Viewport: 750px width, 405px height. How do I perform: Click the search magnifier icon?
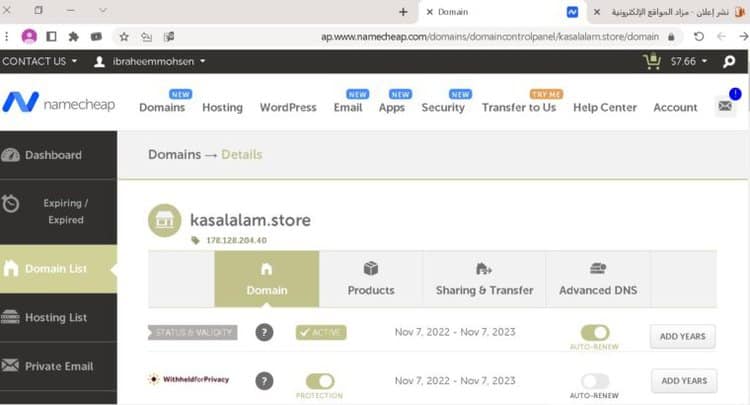tap(729, 61)
